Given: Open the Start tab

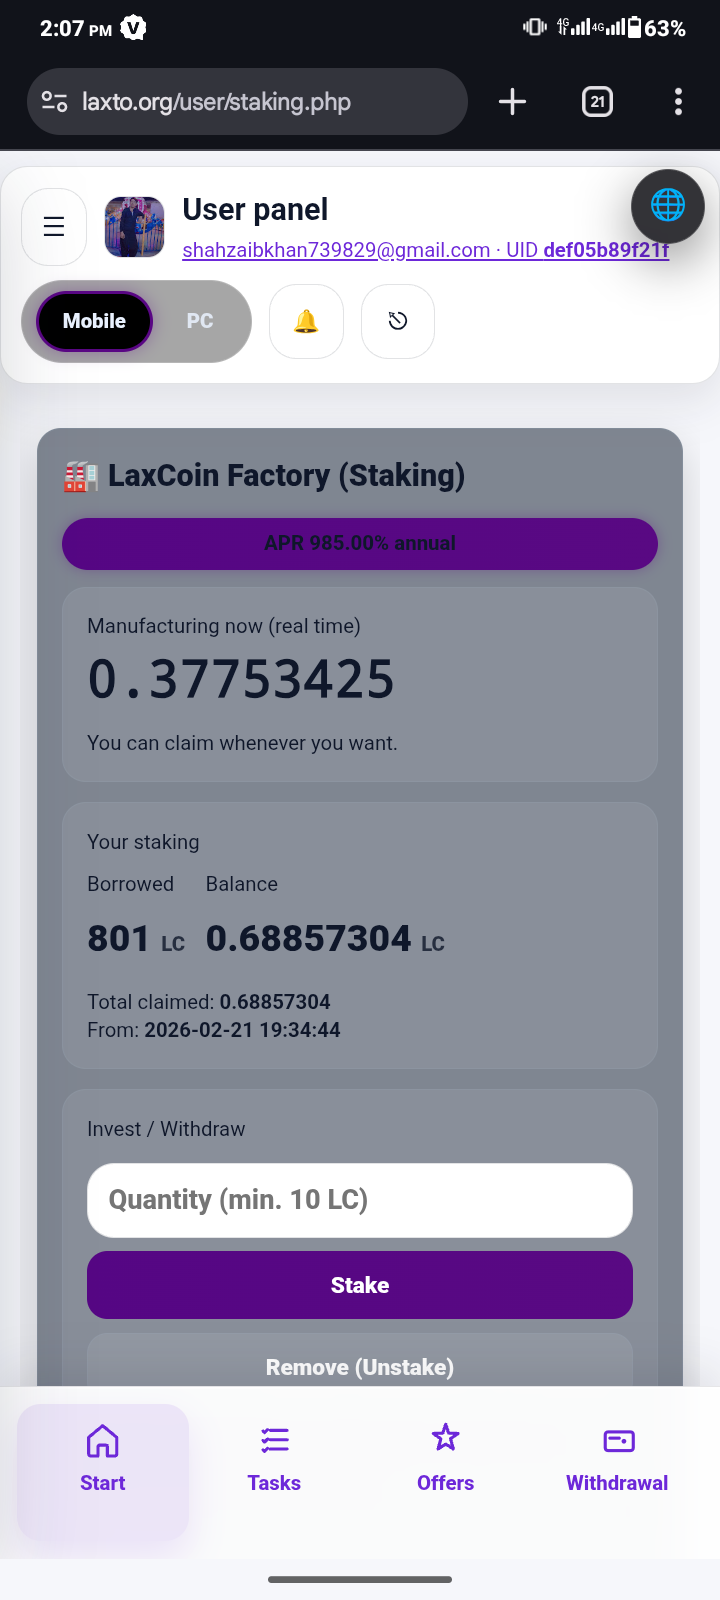Looking at the screenshot, I should tap(103, 1460).
